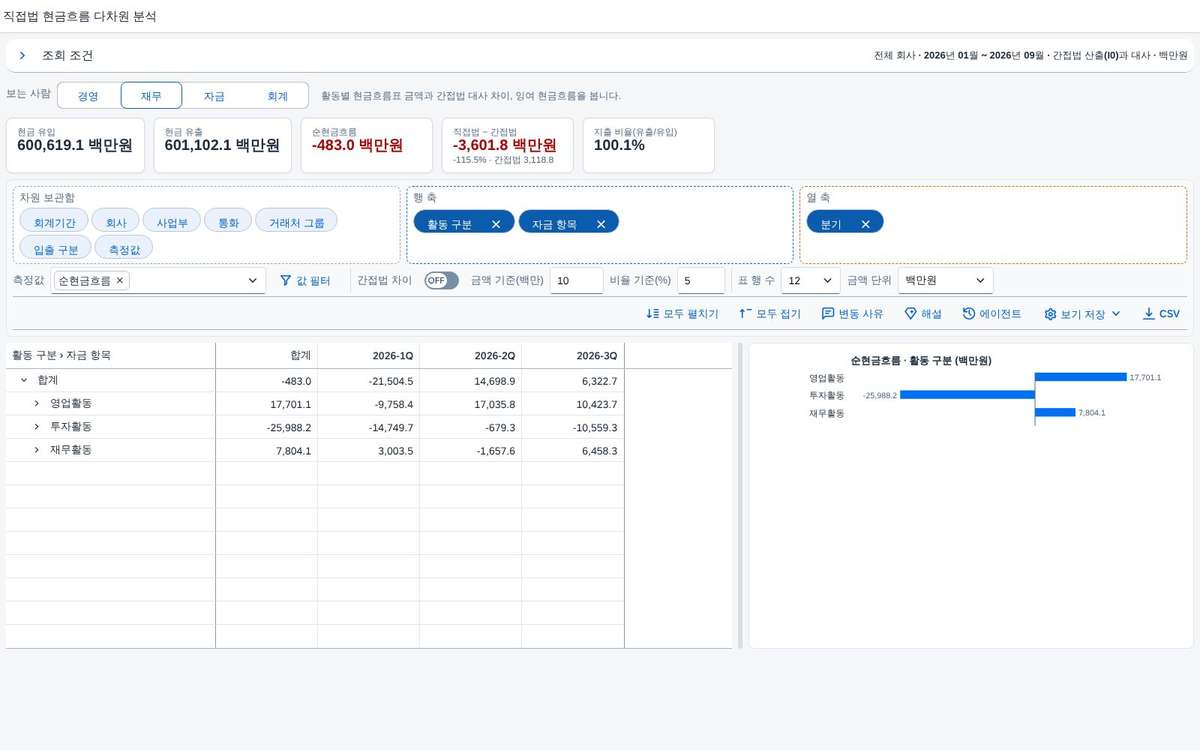Viewport: 1200px width, 750px height.
Task: Click the 투자활동 chart bar
Action: [x=967, y=395]
